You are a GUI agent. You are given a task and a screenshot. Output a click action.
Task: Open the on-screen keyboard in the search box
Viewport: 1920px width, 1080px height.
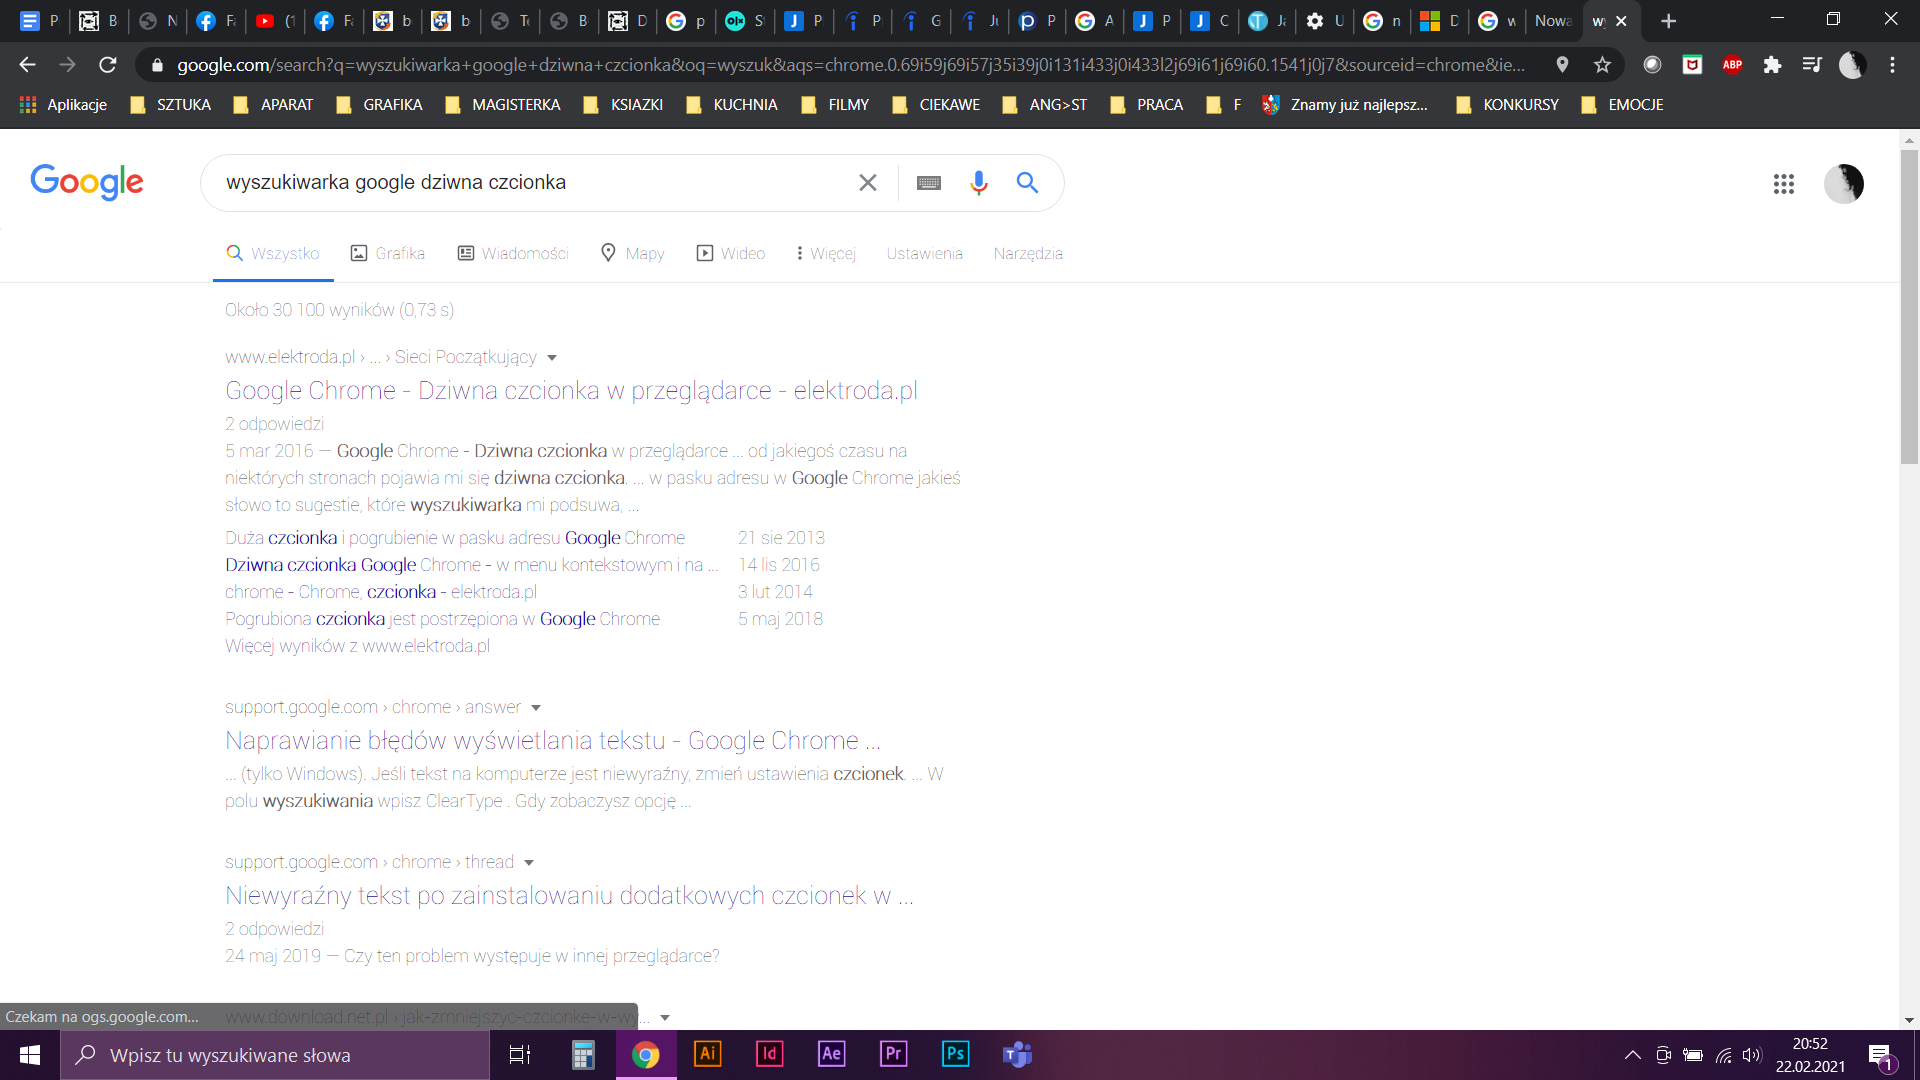tap(929, 182)
